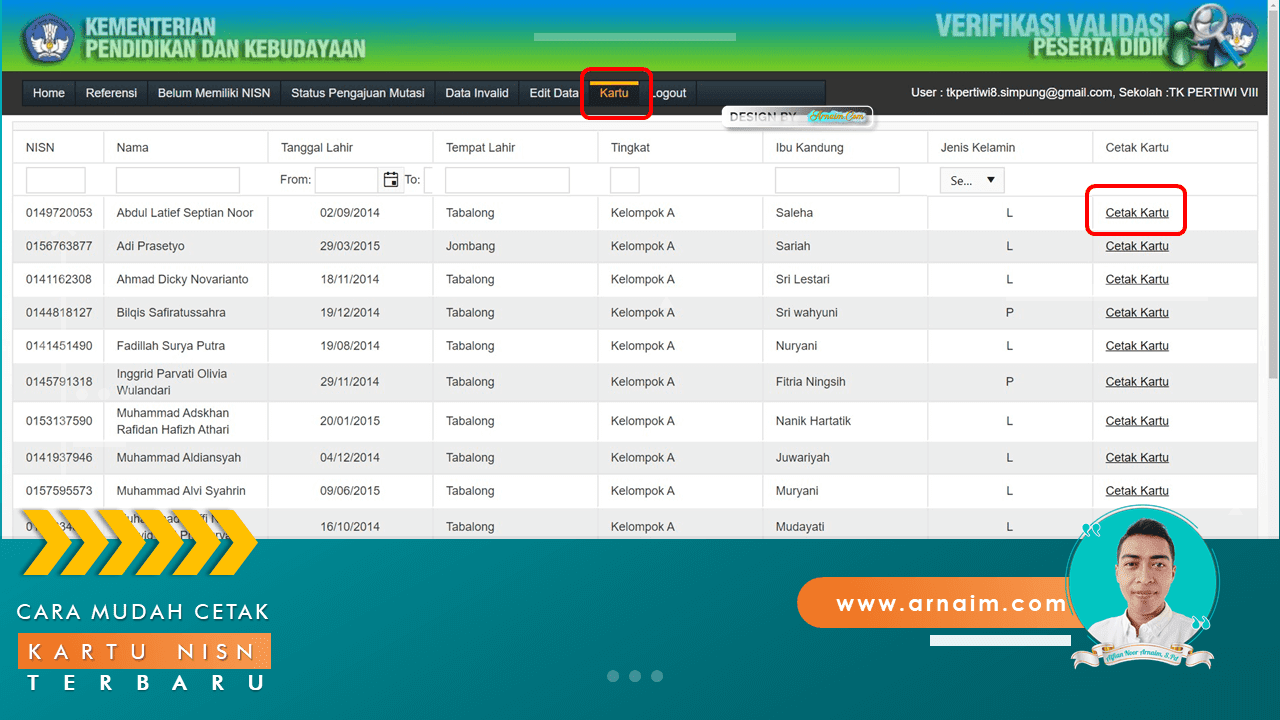Click Cetak Kartu for Bilqis Safiratussahra

pos(1137,313)
